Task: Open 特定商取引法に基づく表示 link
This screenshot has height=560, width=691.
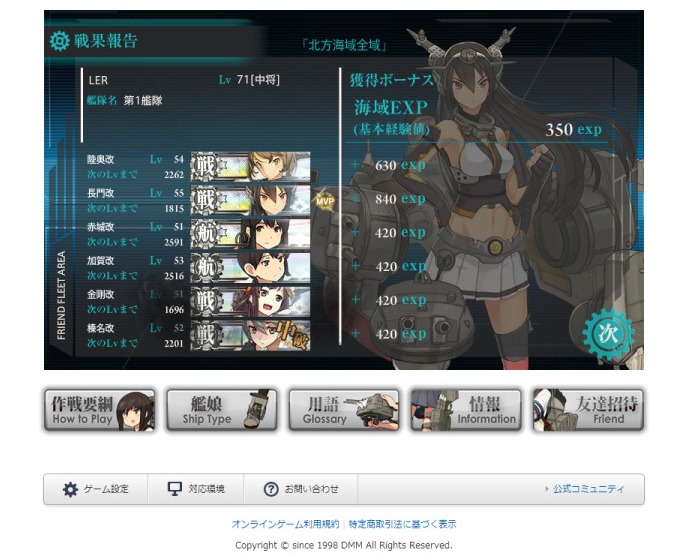Action: [402, 524]
